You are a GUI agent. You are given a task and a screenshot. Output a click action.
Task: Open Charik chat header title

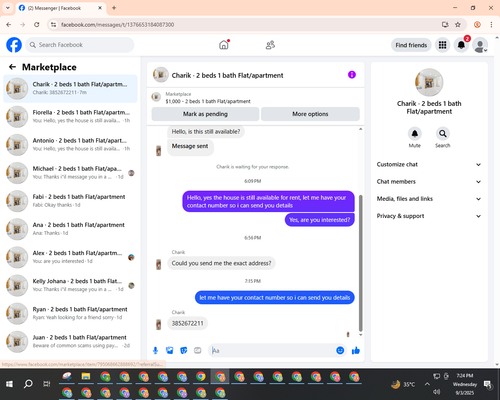coord(227,75)
